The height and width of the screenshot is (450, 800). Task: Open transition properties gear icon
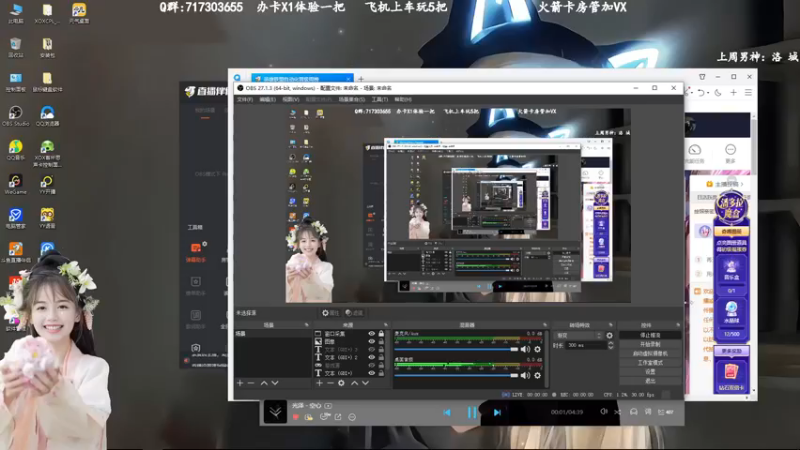click(609, 336)
